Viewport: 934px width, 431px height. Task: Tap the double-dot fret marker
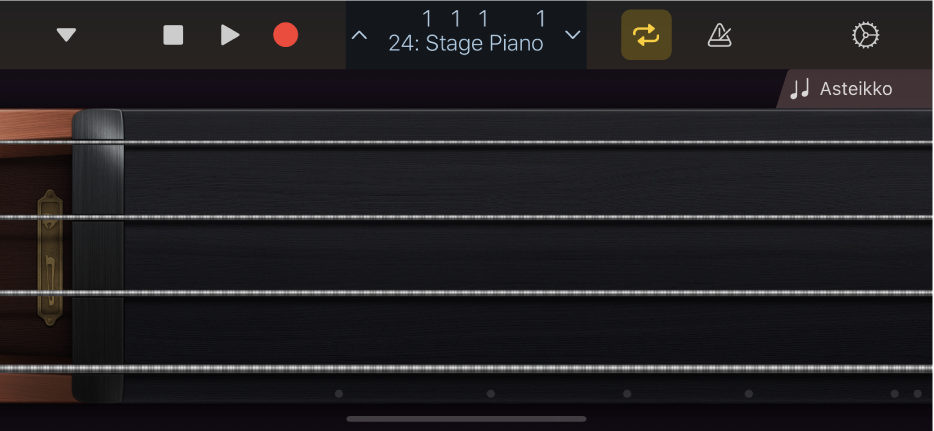pos(906,394)
